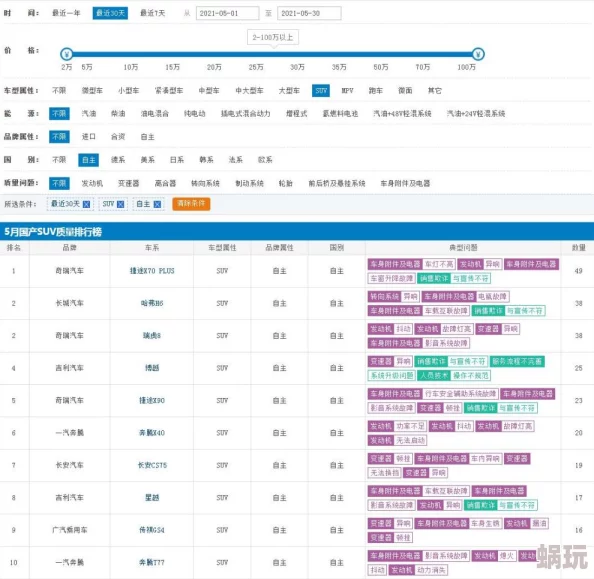Choose 汽油+24V轻混系统 energy option
The width and height of the screenshot is (594, 579).
click(x=475, y=114)
